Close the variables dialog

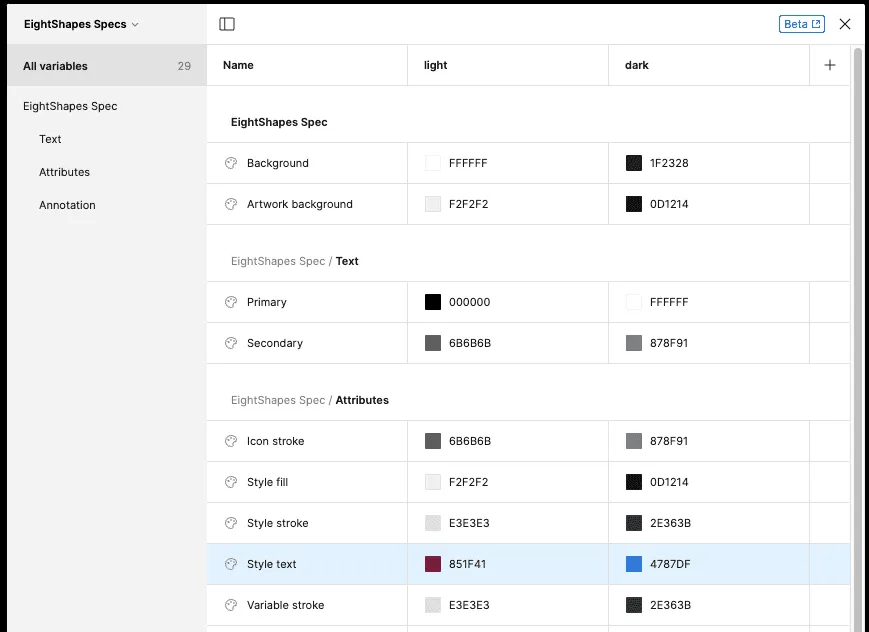tap(845, 24)
